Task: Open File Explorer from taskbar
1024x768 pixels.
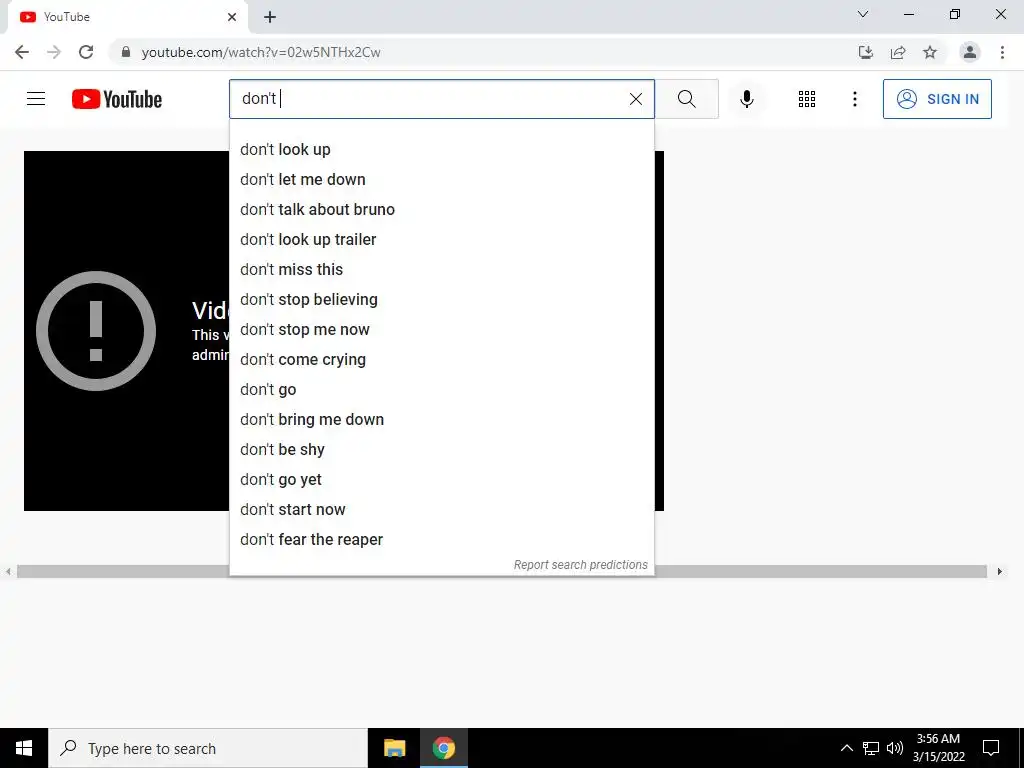Action: point(394,748)
